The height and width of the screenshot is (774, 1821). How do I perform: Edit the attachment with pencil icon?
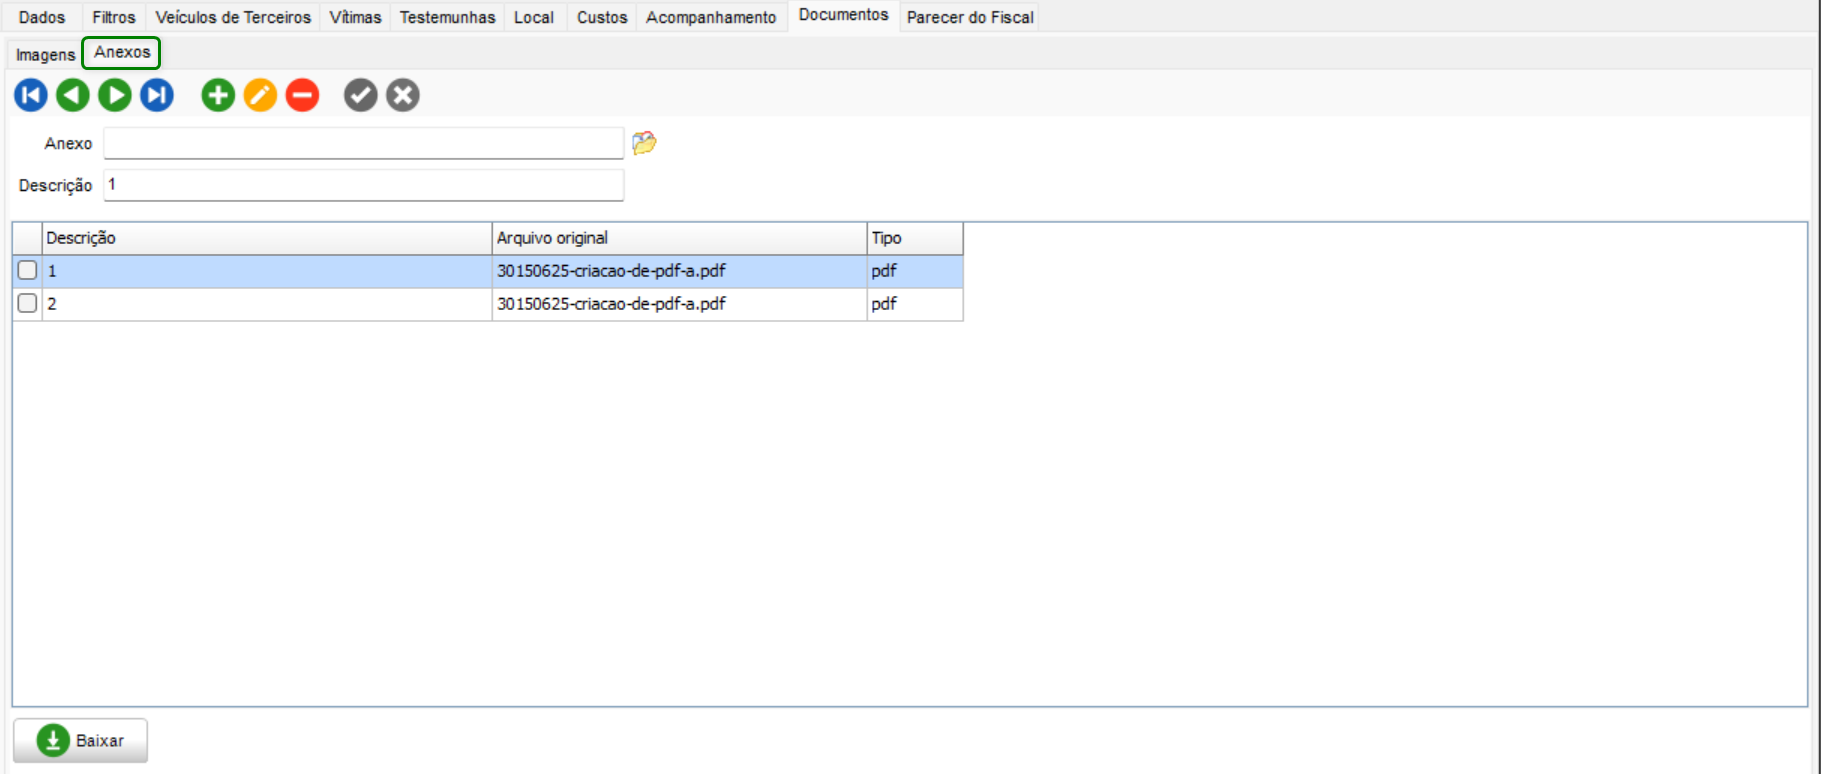click(260, 95)
